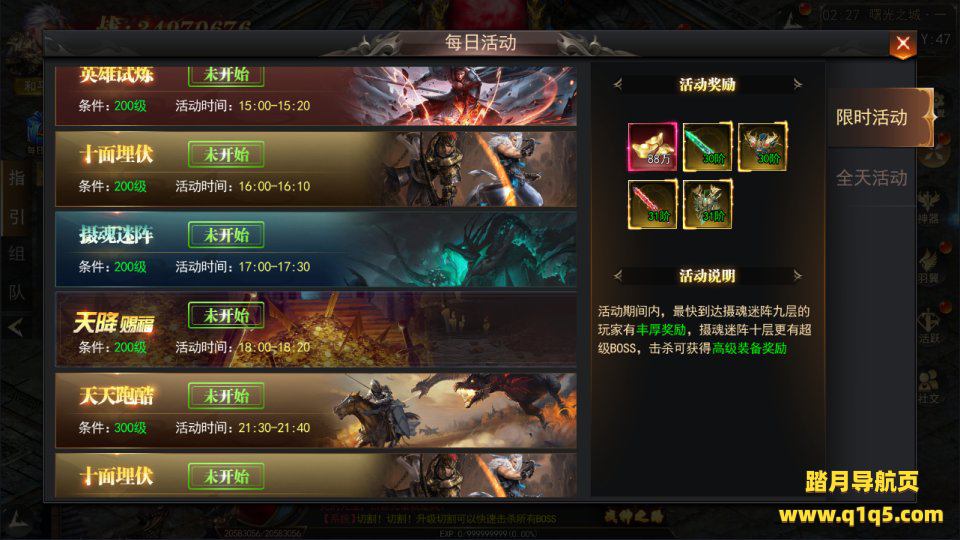Open the 神器 sidebar icon
Screen dimensions: 960x540
click(x=929, y=207)
